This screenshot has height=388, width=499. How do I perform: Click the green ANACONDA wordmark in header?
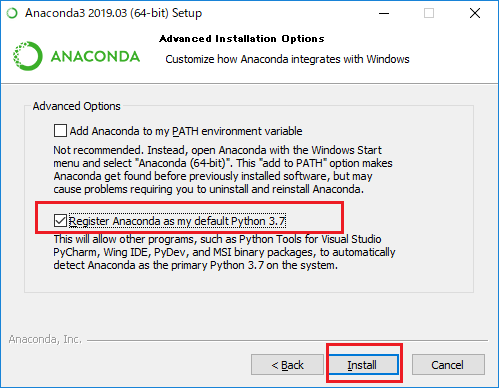[x=95, y=56]
